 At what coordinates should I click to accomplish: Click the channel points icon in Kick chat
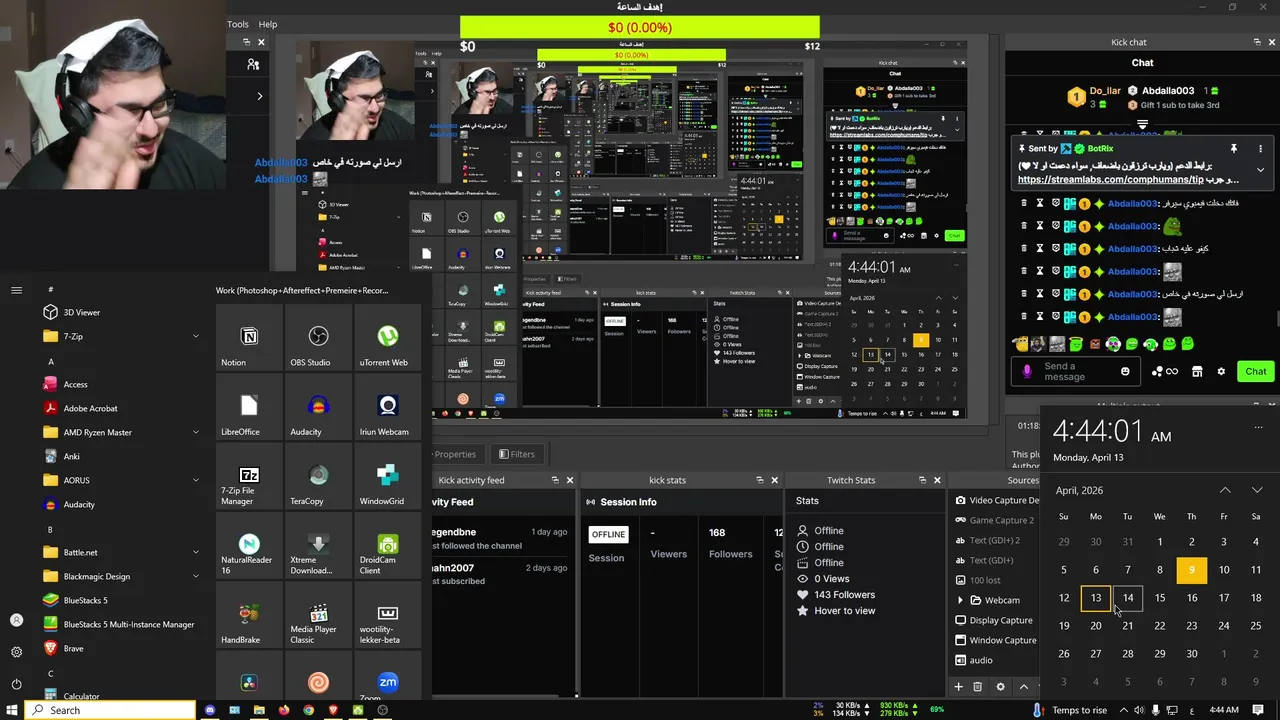click(x=1164, y=371)
